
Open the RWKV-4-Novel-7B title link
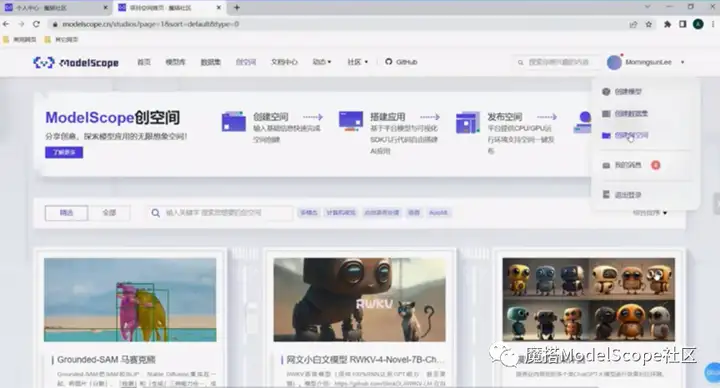[365, 360]
